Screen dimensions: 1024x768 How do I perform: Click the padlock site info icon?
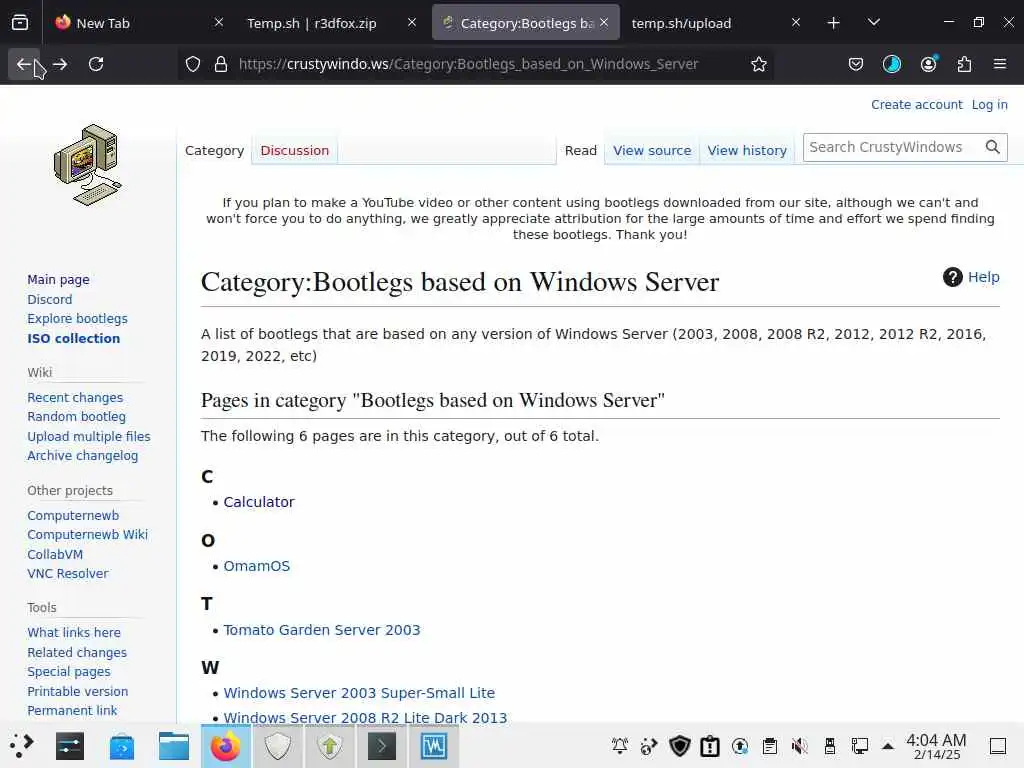pos(221,64)
